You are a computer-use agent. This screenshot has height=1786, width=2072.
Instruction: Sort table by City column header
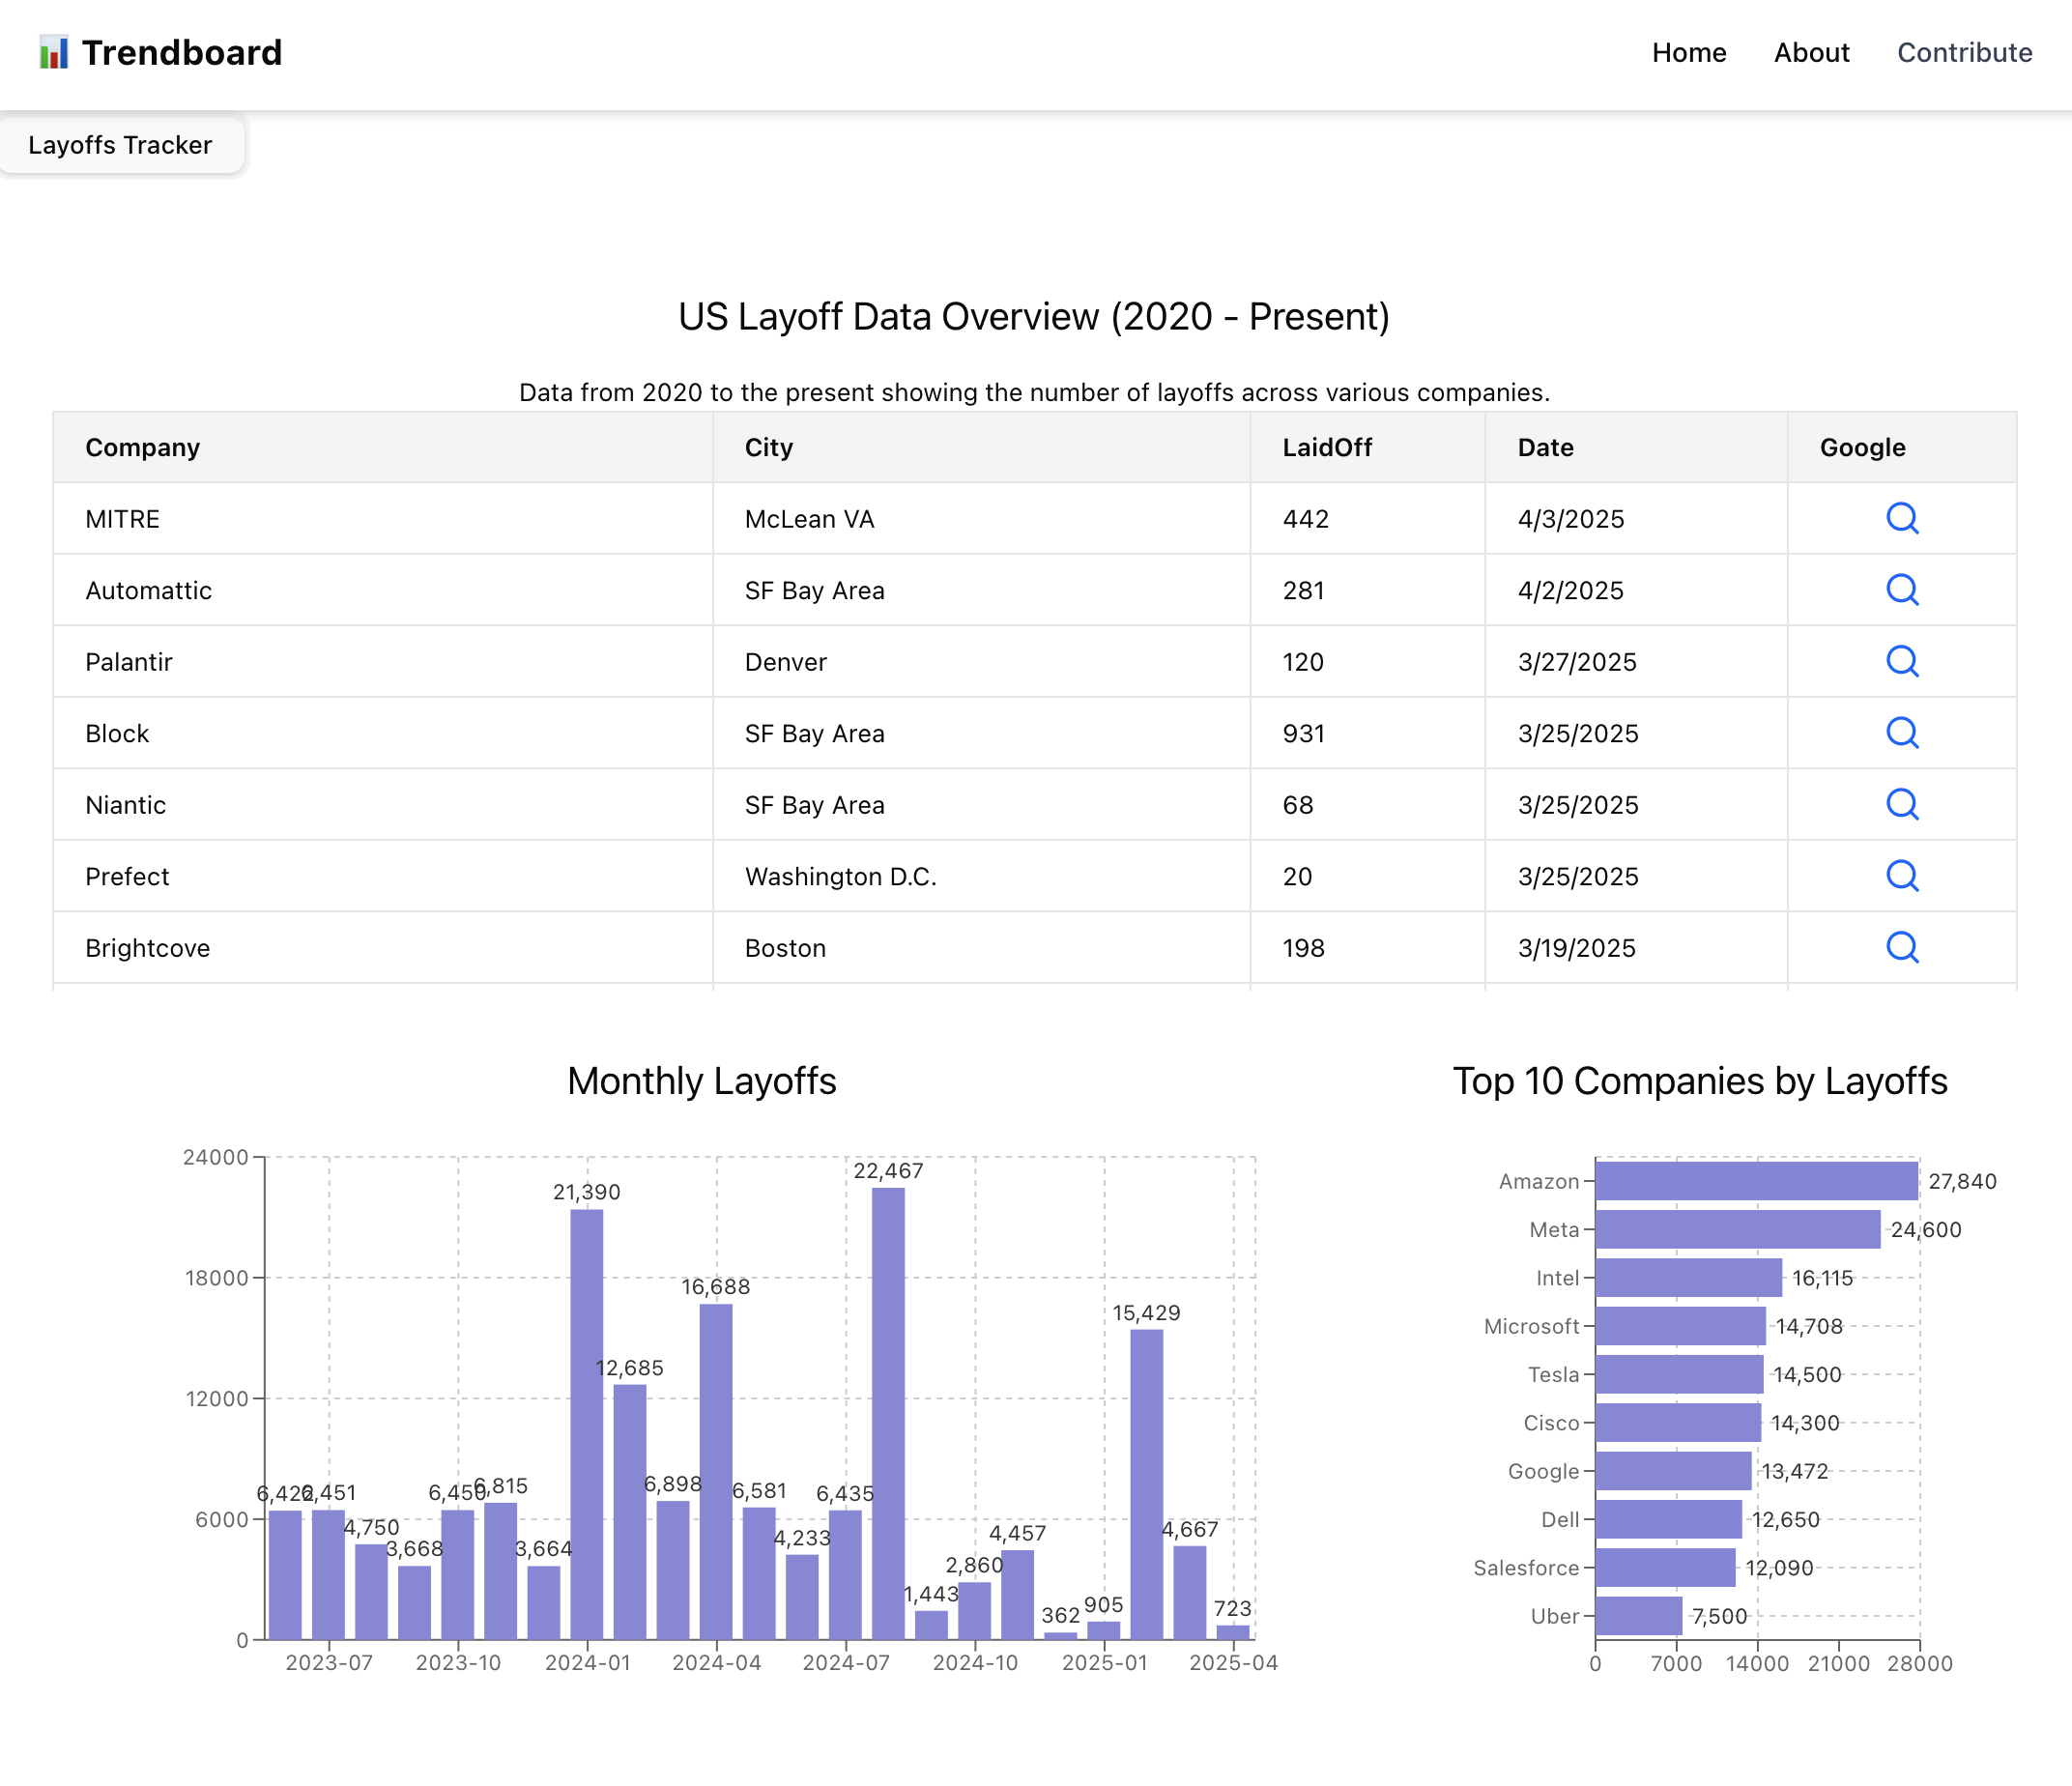point(981,447)
